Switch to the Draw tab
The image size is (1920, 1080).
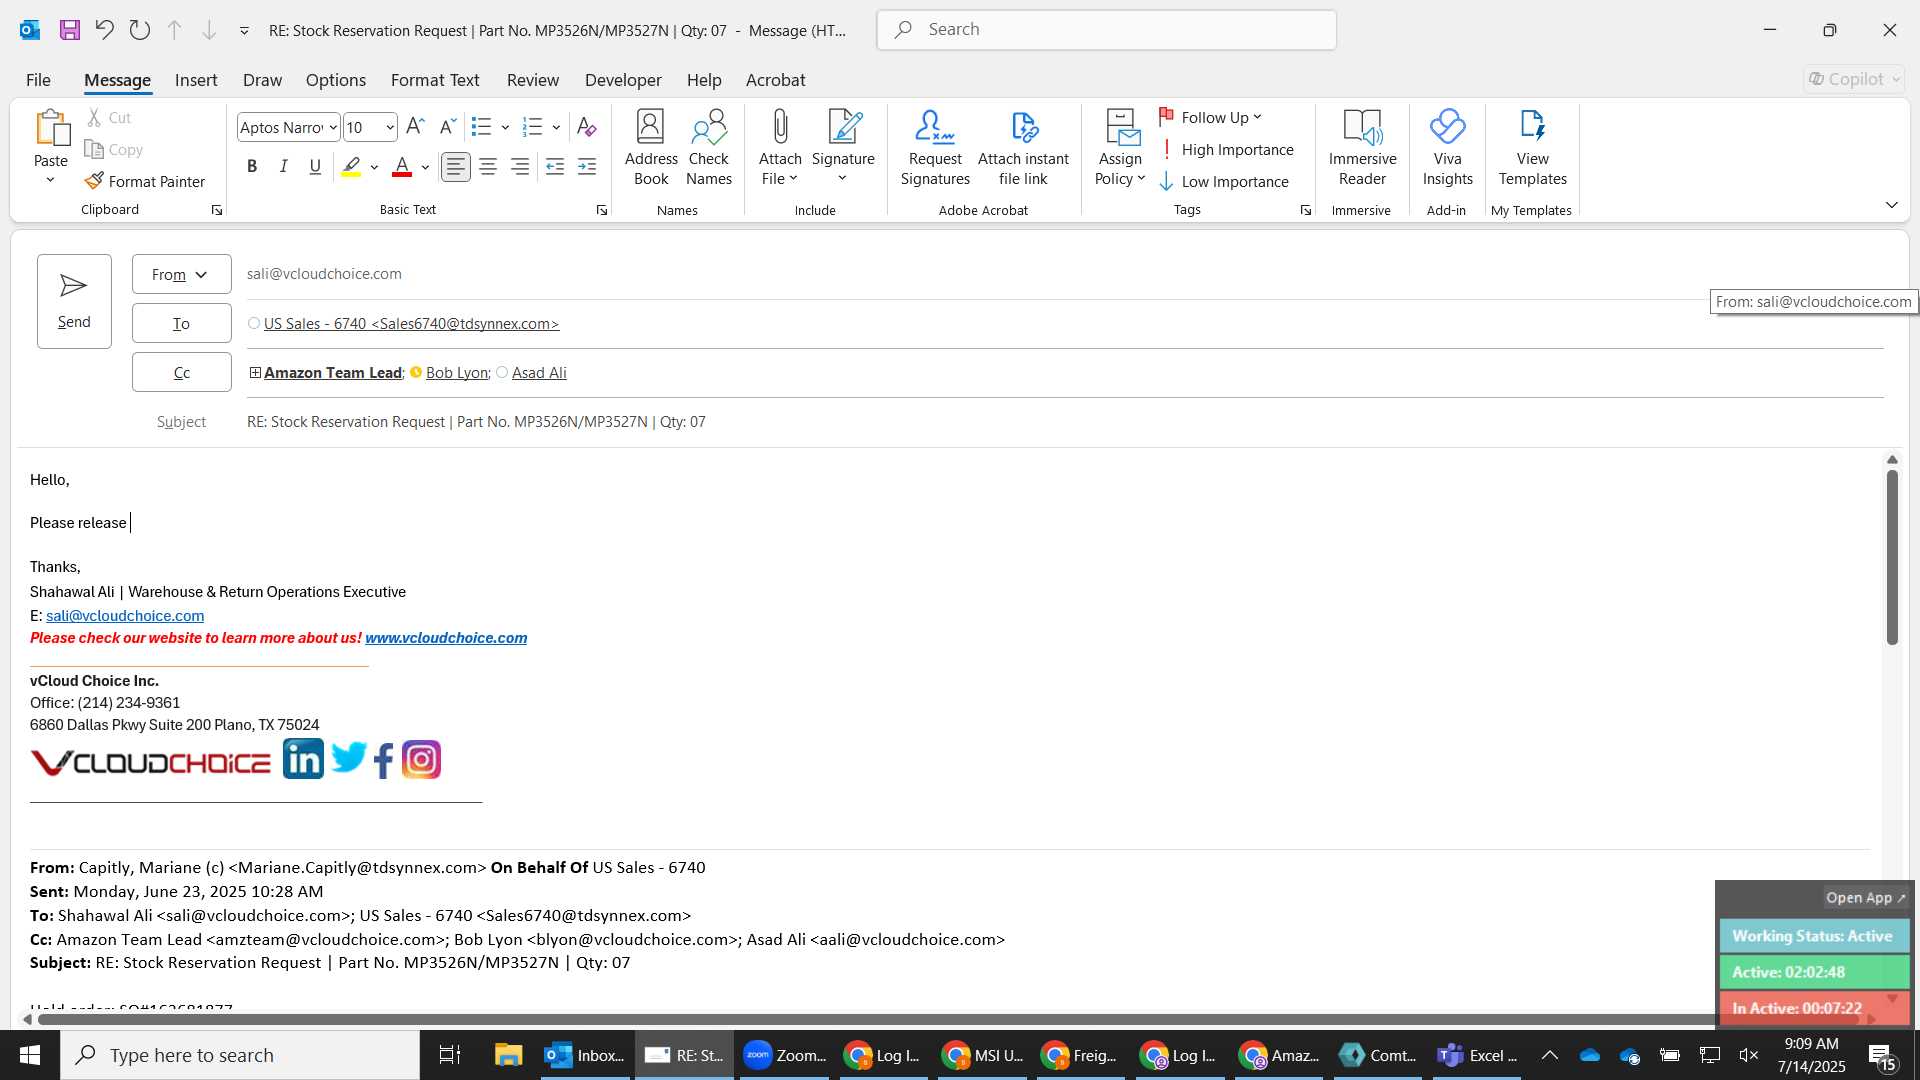[x=262, y=80]
